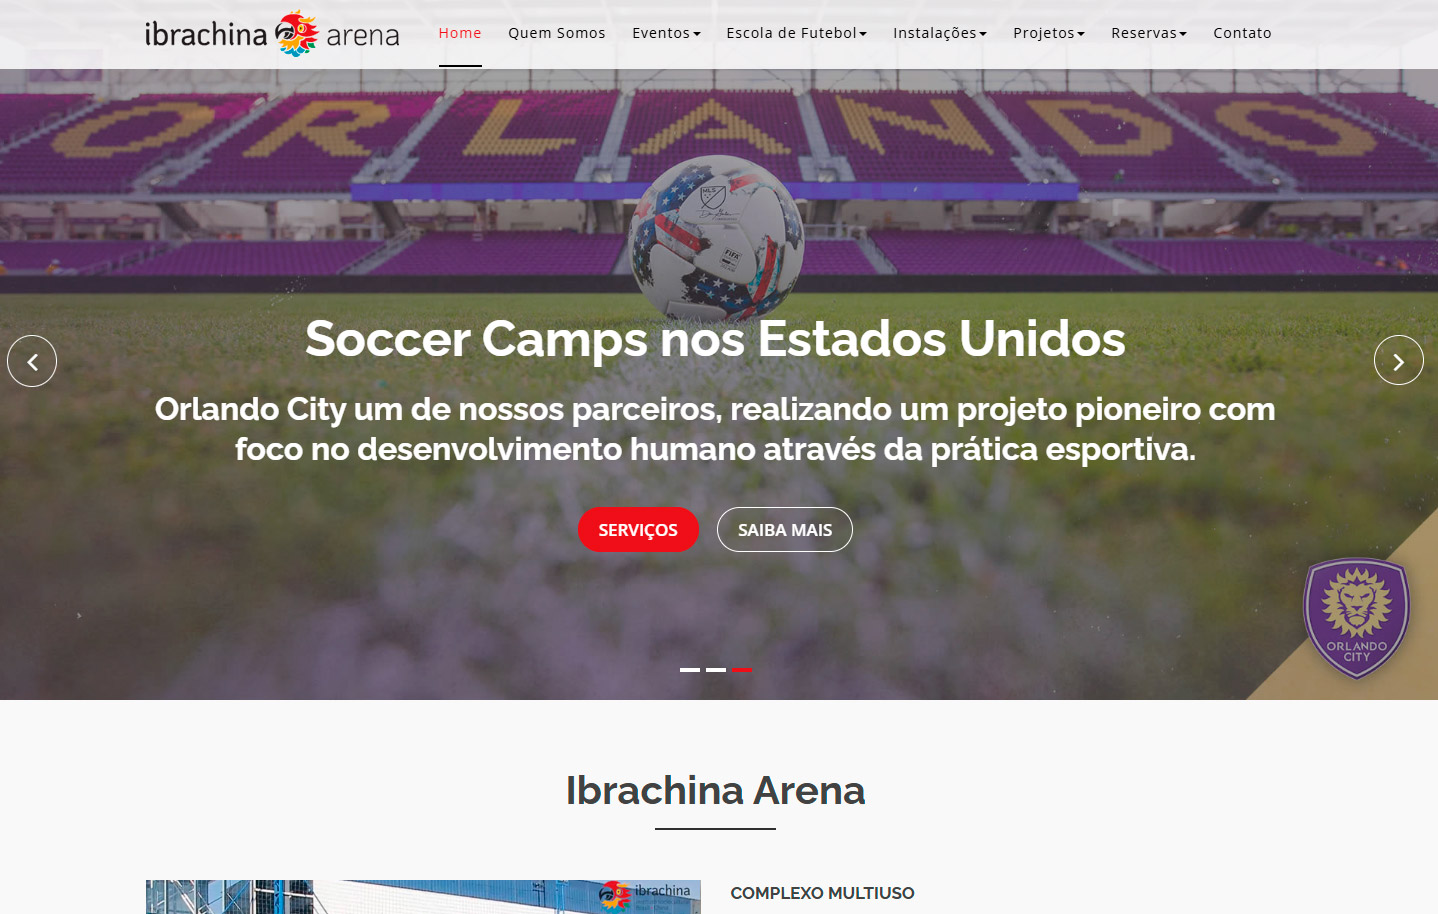Go to the previous slide arrow
Viewport: 1438px width, 914px height.
(32, 361)
